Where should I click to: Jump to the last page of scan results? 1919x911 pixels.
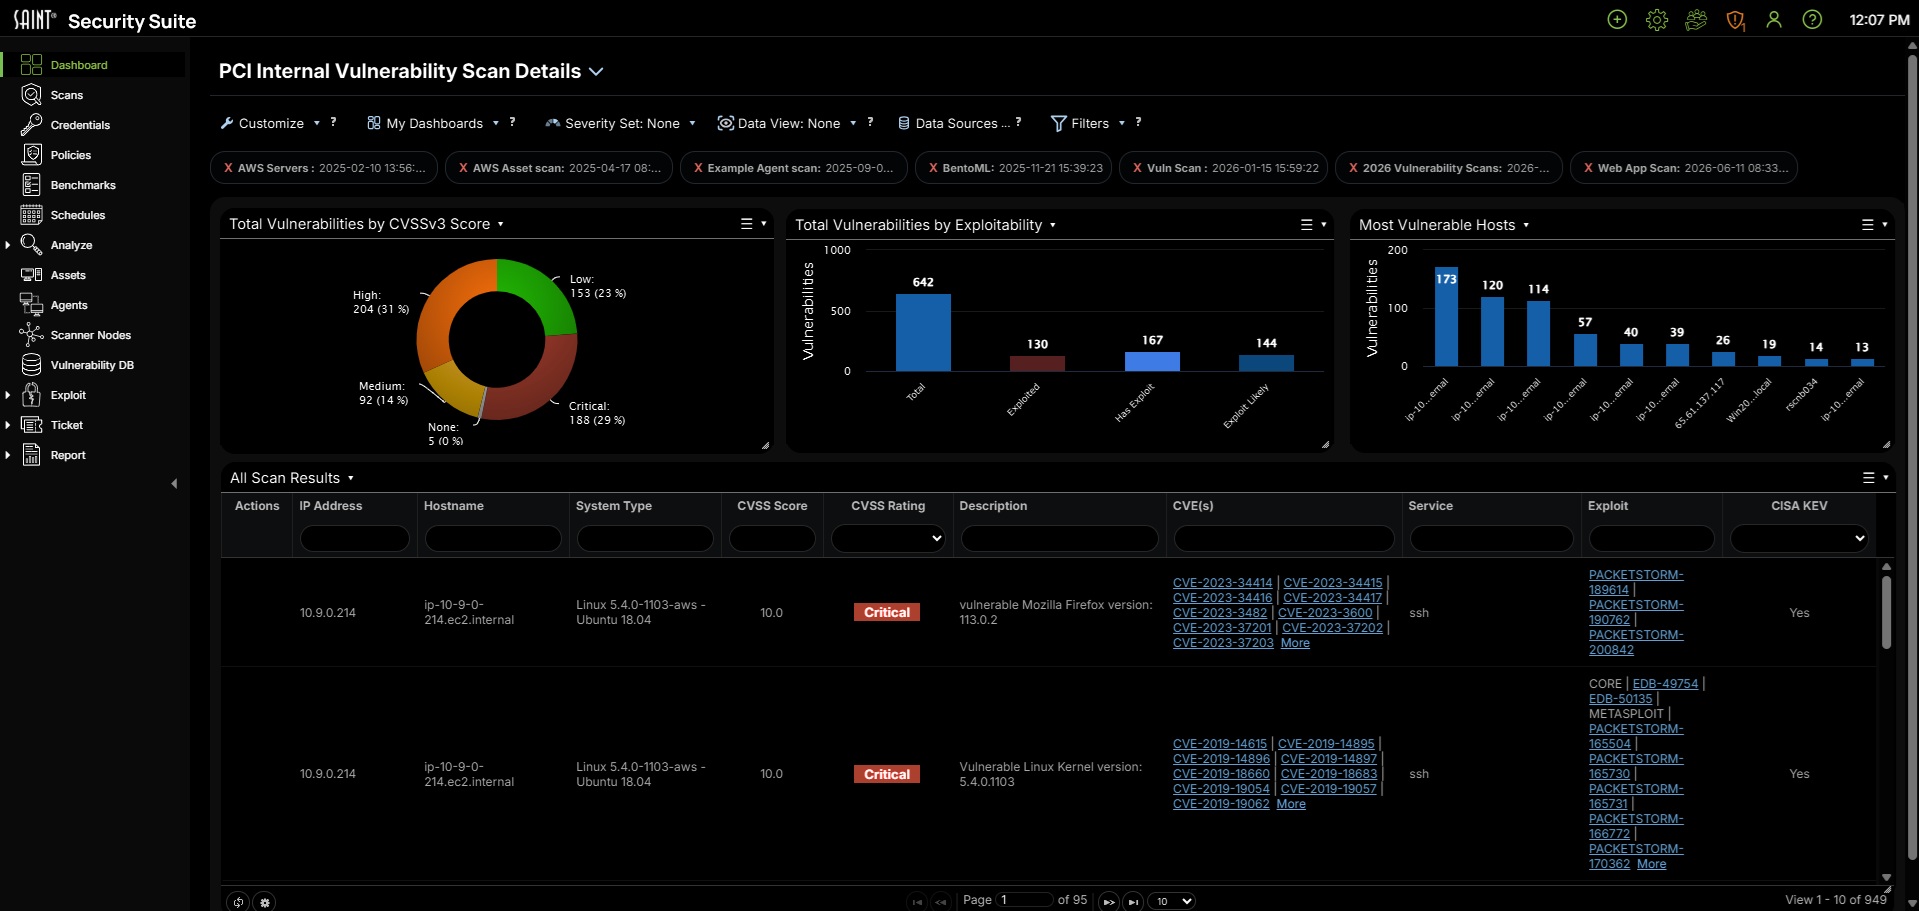(1133, 902)
